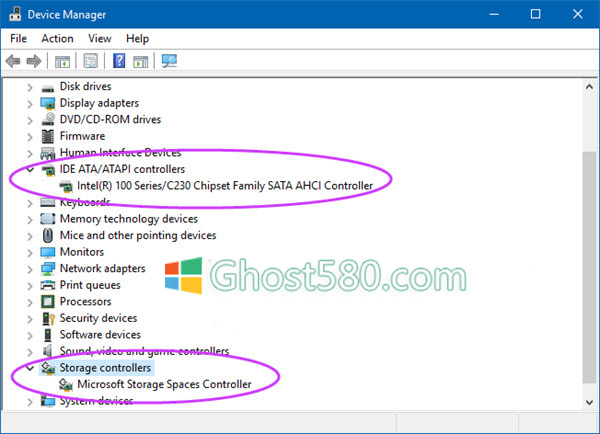
Task: Click the mouse icon beside Mice devices
Action: (48, 235)
